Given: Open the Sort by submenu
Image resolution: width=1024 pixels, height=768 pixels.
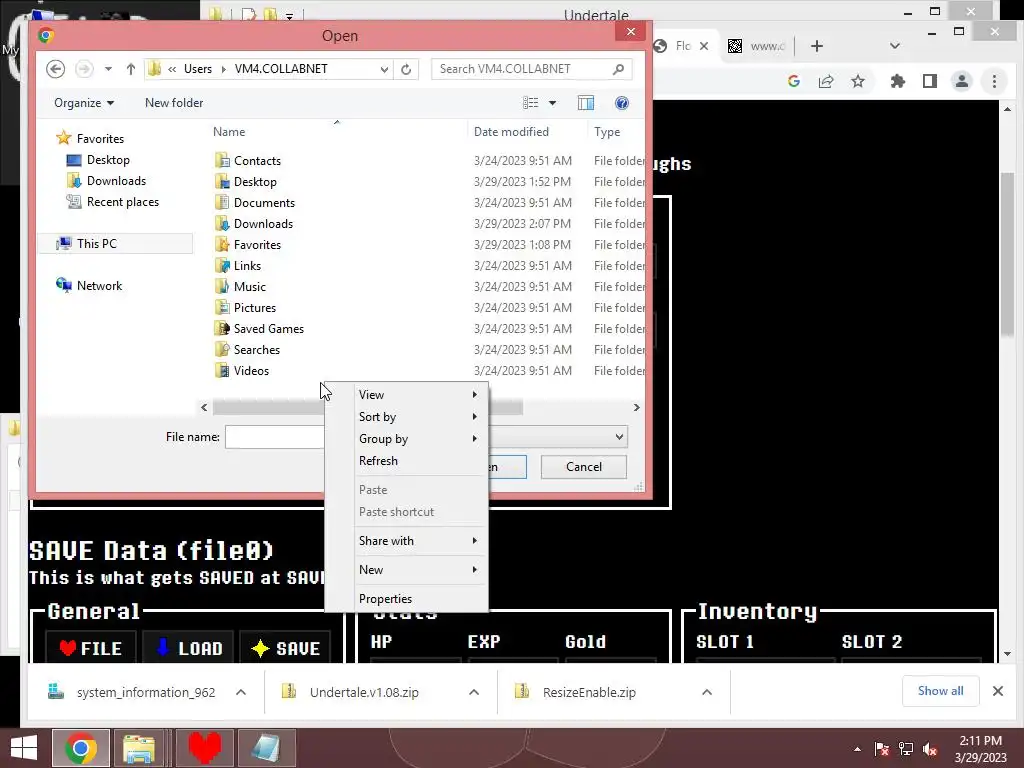Looking at the screenshot, I should click(406, 417).
